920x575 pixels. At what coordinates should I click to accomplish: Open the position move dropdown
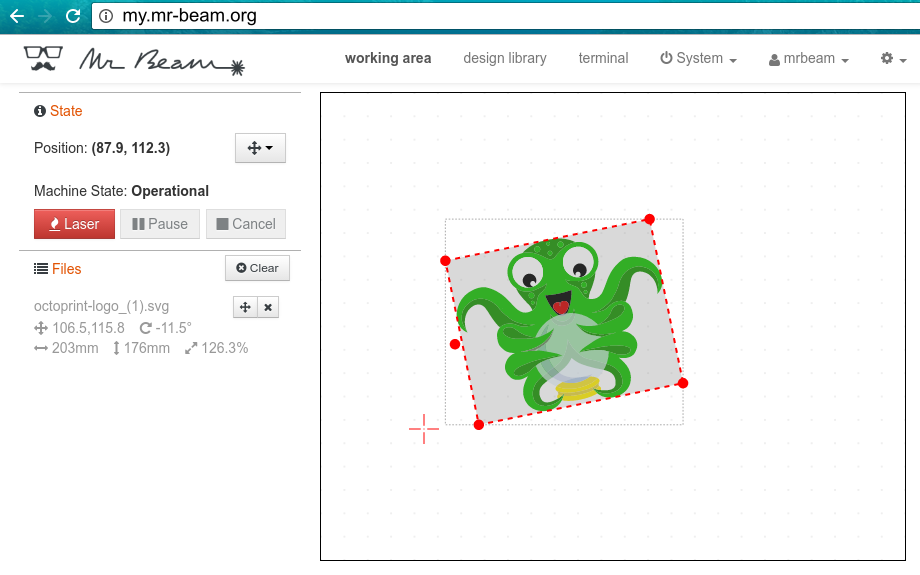click(x=261, y=148)
